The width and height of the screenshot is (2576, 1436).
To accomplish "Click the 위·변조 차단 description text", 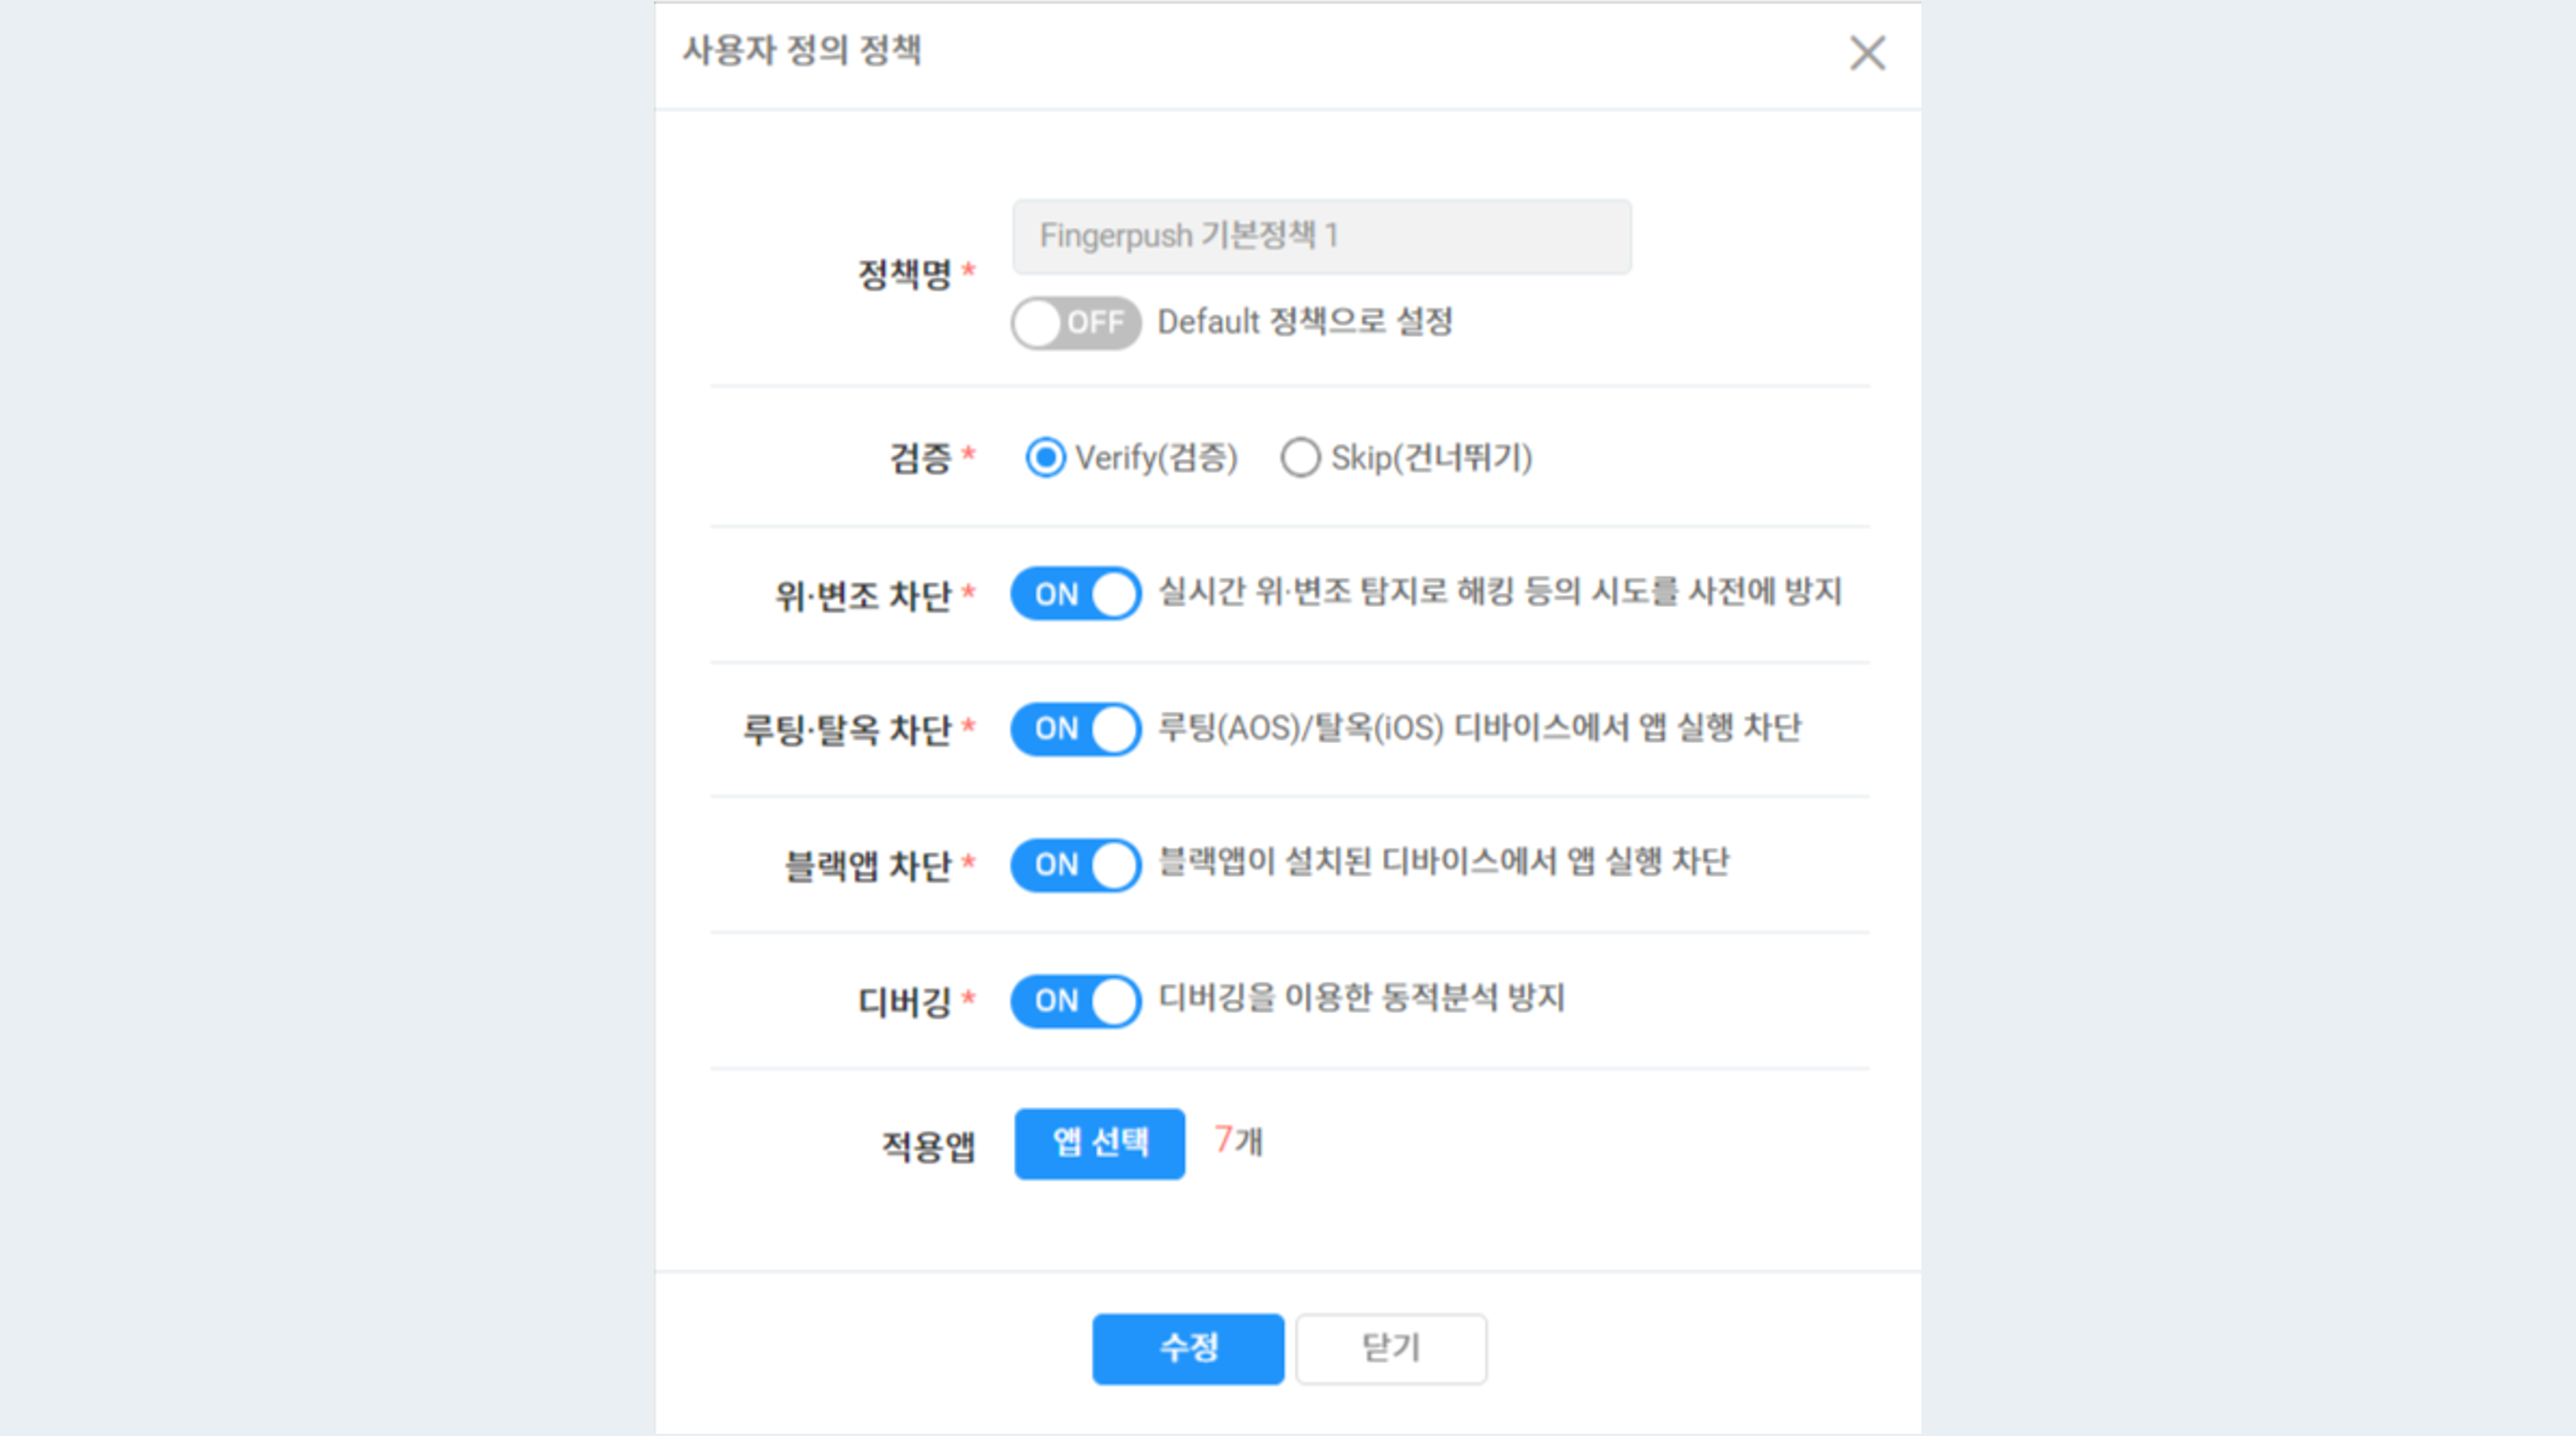I will click(x=1499, y=592).
